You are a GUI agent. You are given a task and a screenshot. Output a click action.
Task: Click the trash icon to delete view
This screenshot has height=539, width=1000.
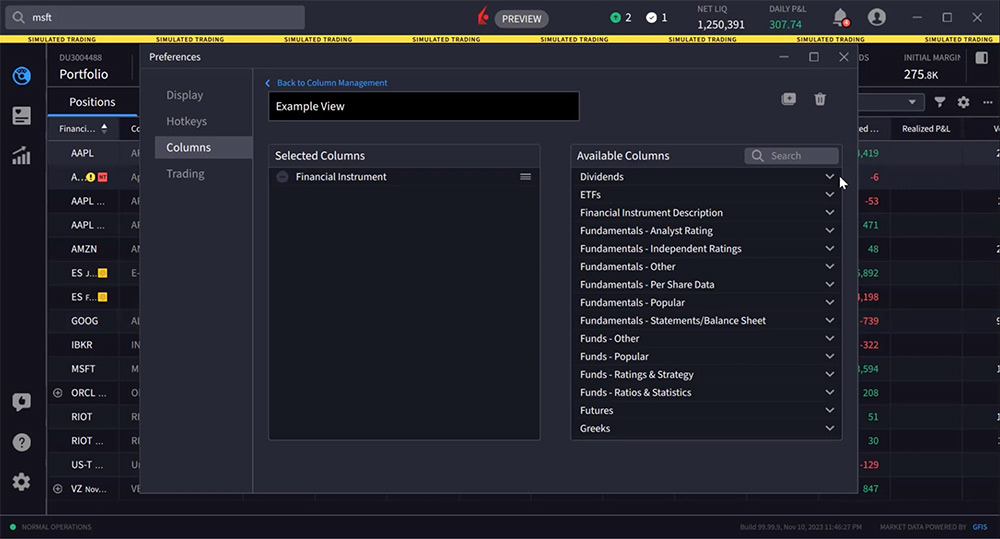(x=820, y=99)
